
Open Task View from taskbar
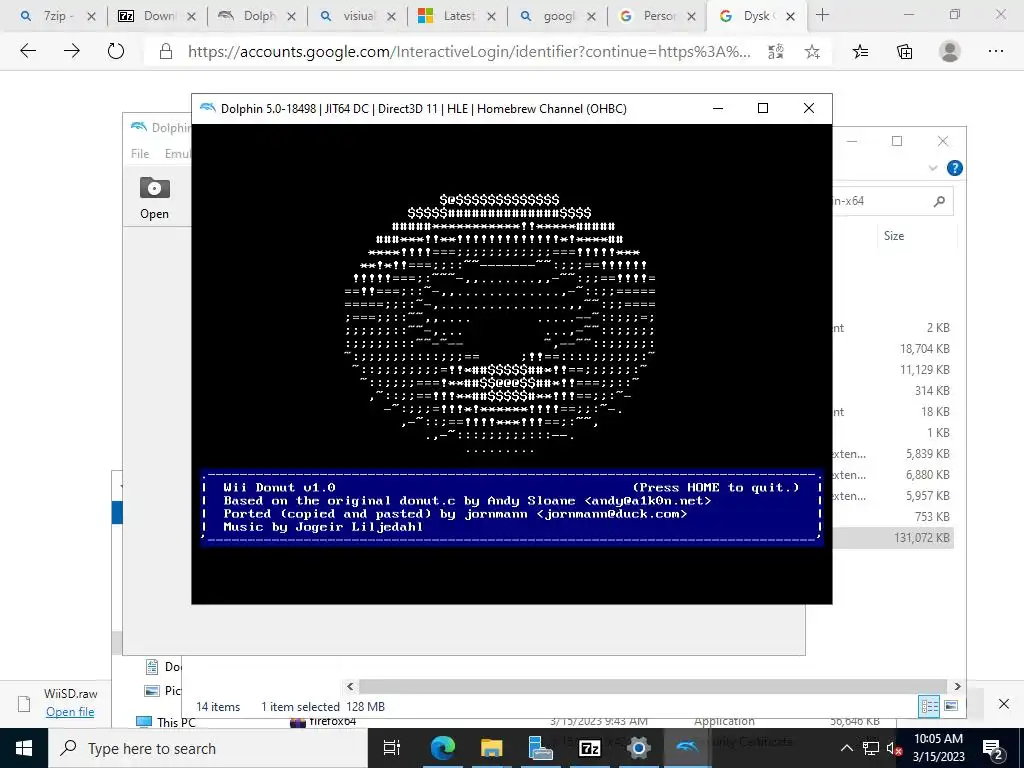(391, 748)
